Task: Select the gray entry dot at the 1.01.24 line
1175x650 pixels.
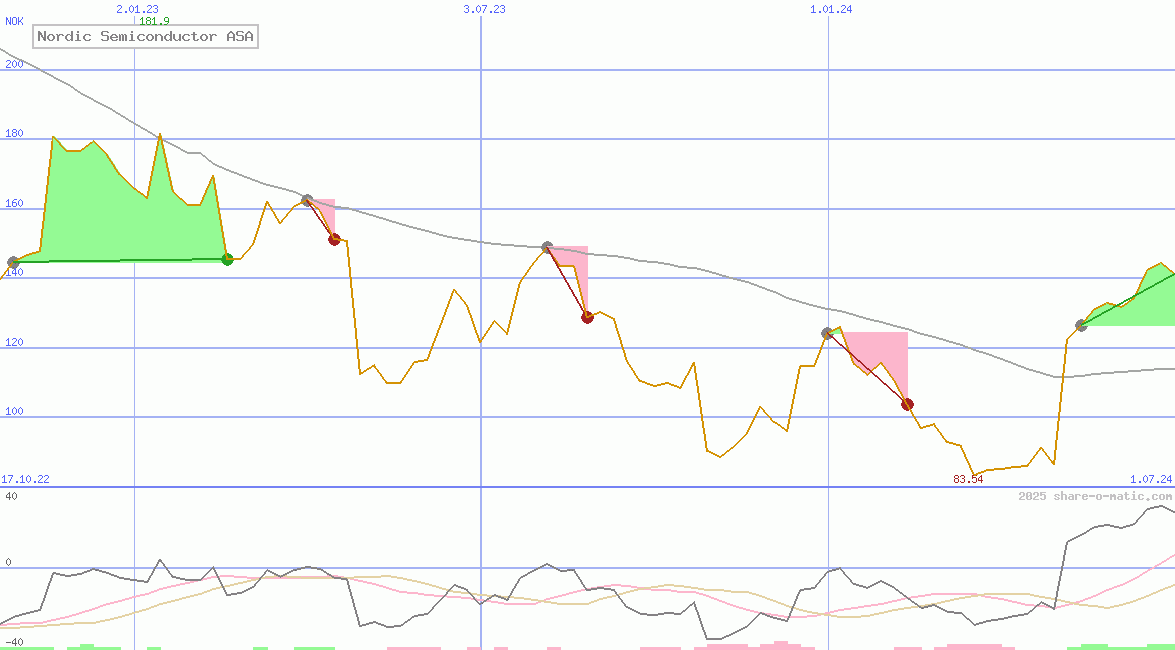Action: (827, 332)
